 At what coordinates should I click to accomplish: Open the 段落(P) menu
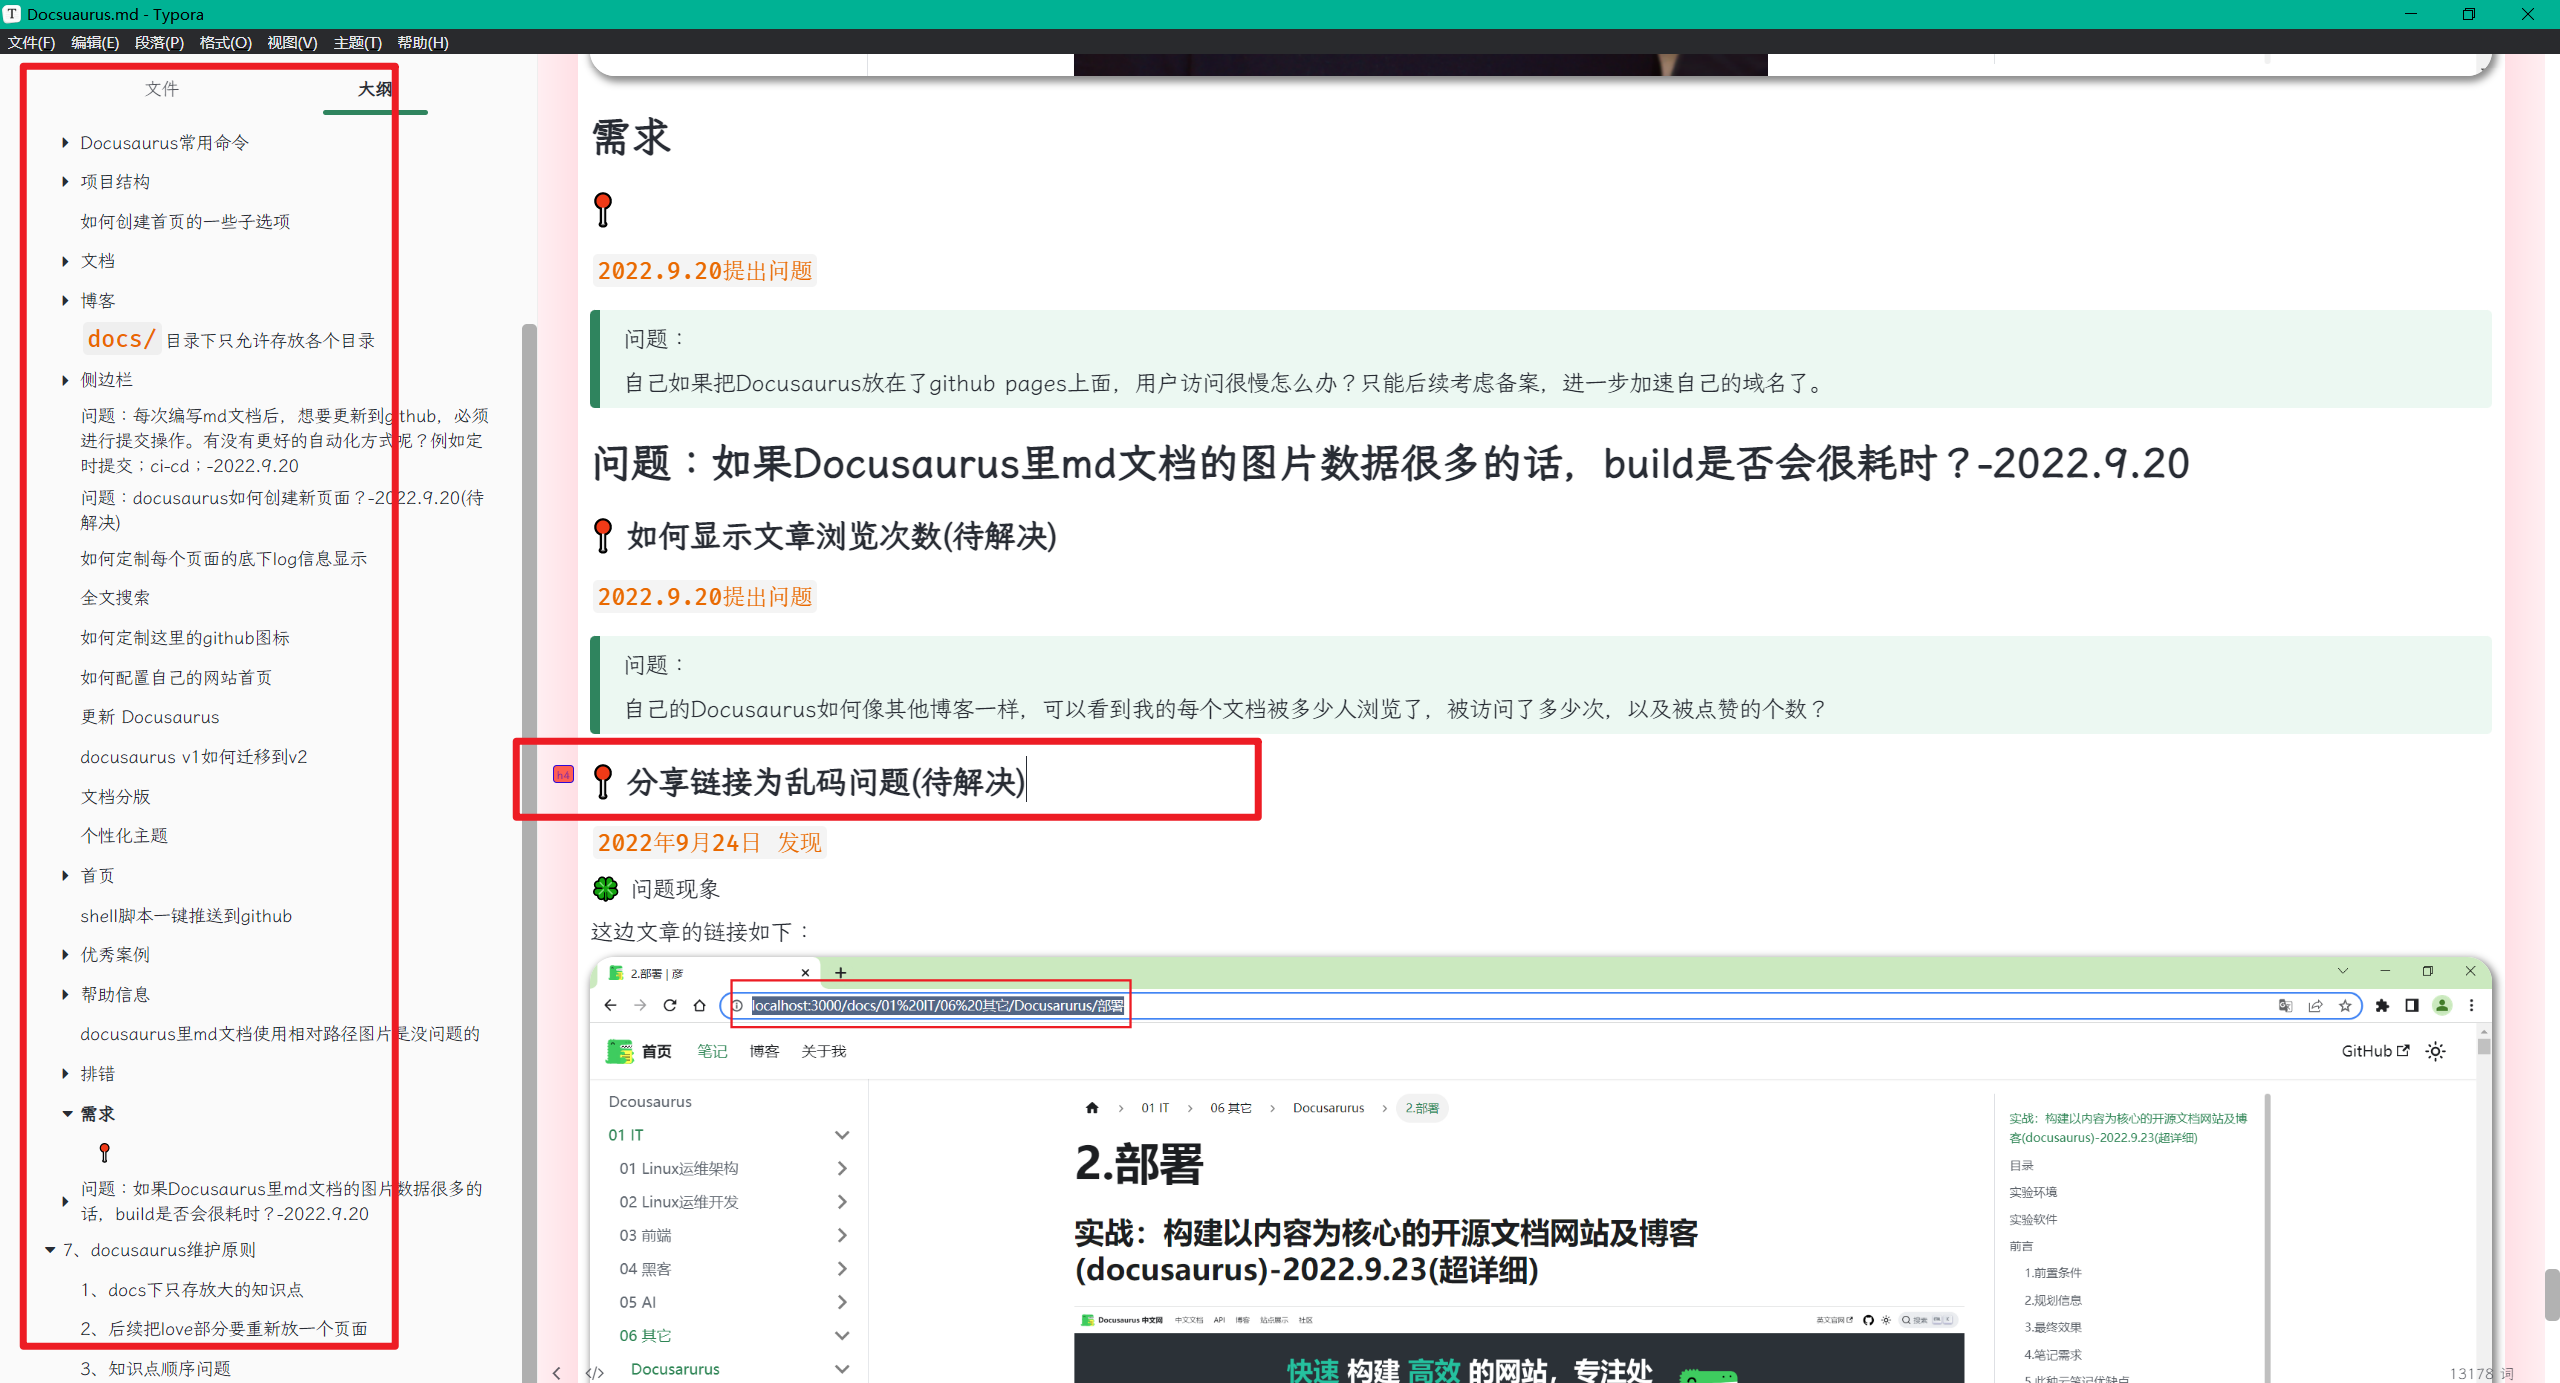pos(159,42)
